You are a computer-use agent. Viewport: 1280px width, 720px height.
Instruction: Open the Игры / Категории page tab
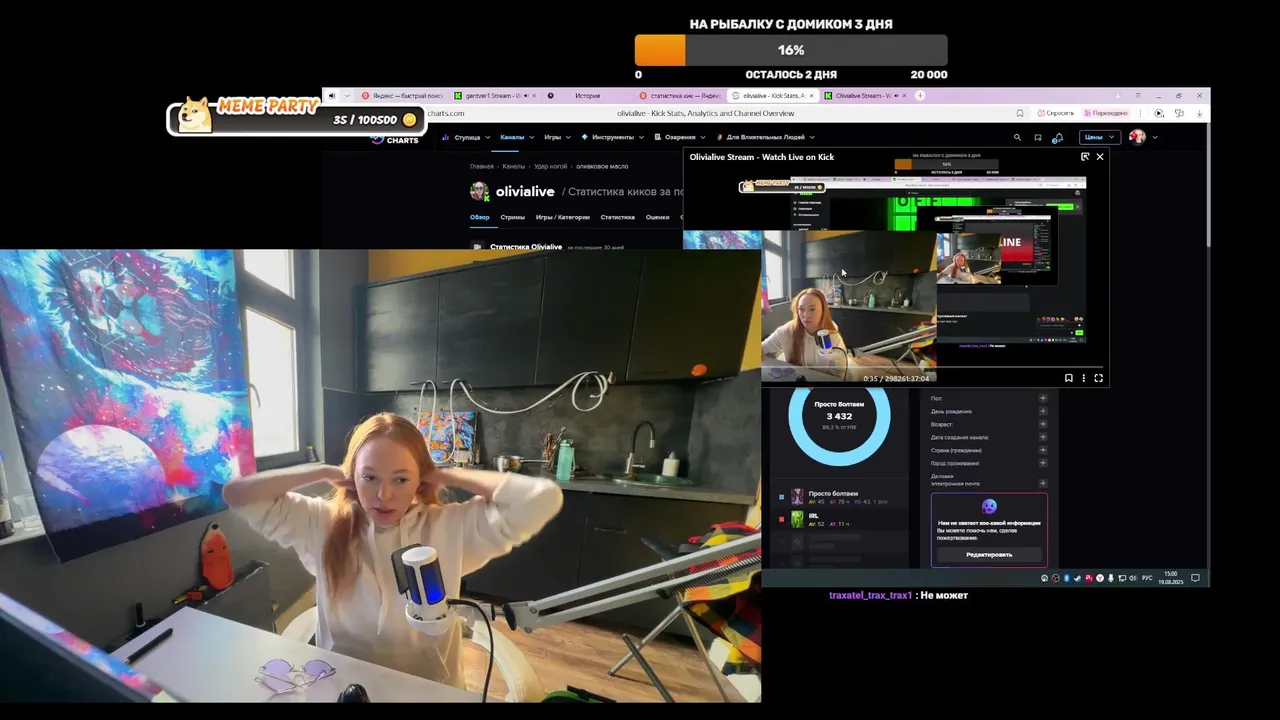563,217
